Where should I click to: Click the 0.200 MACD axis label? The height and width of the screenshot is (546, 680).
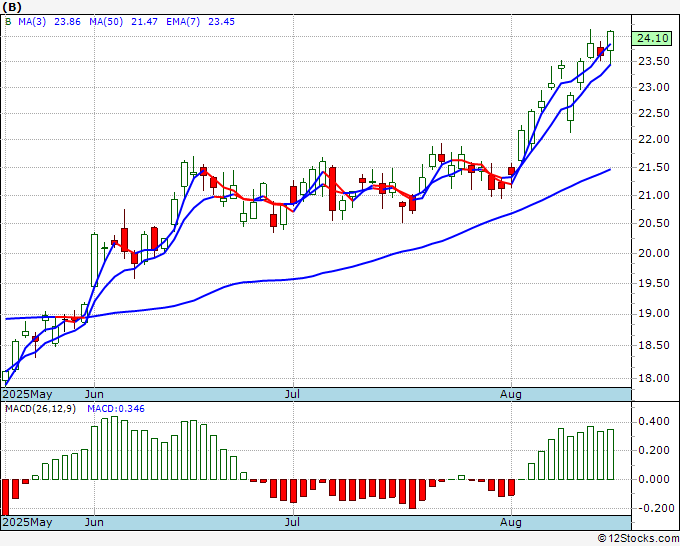pyautogui.click(x=654, y=451)
